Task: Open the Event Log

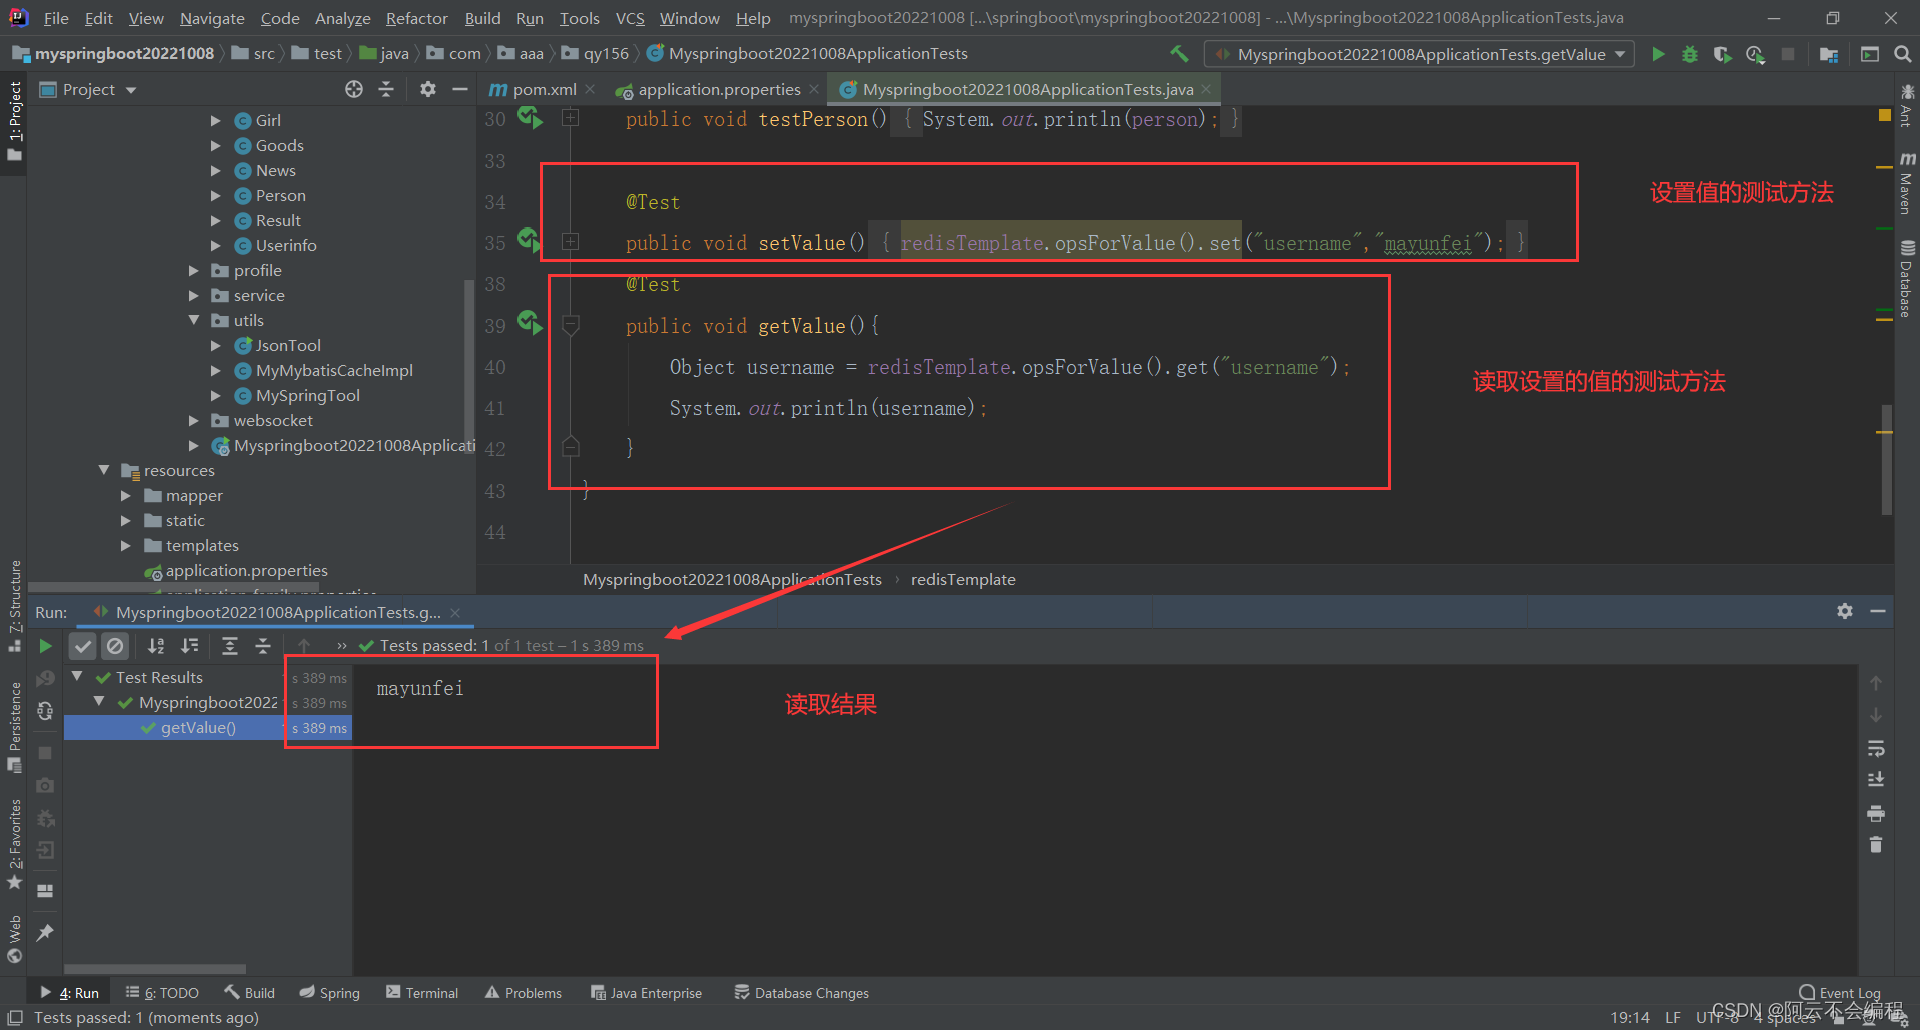Action: pos(1843,992)
